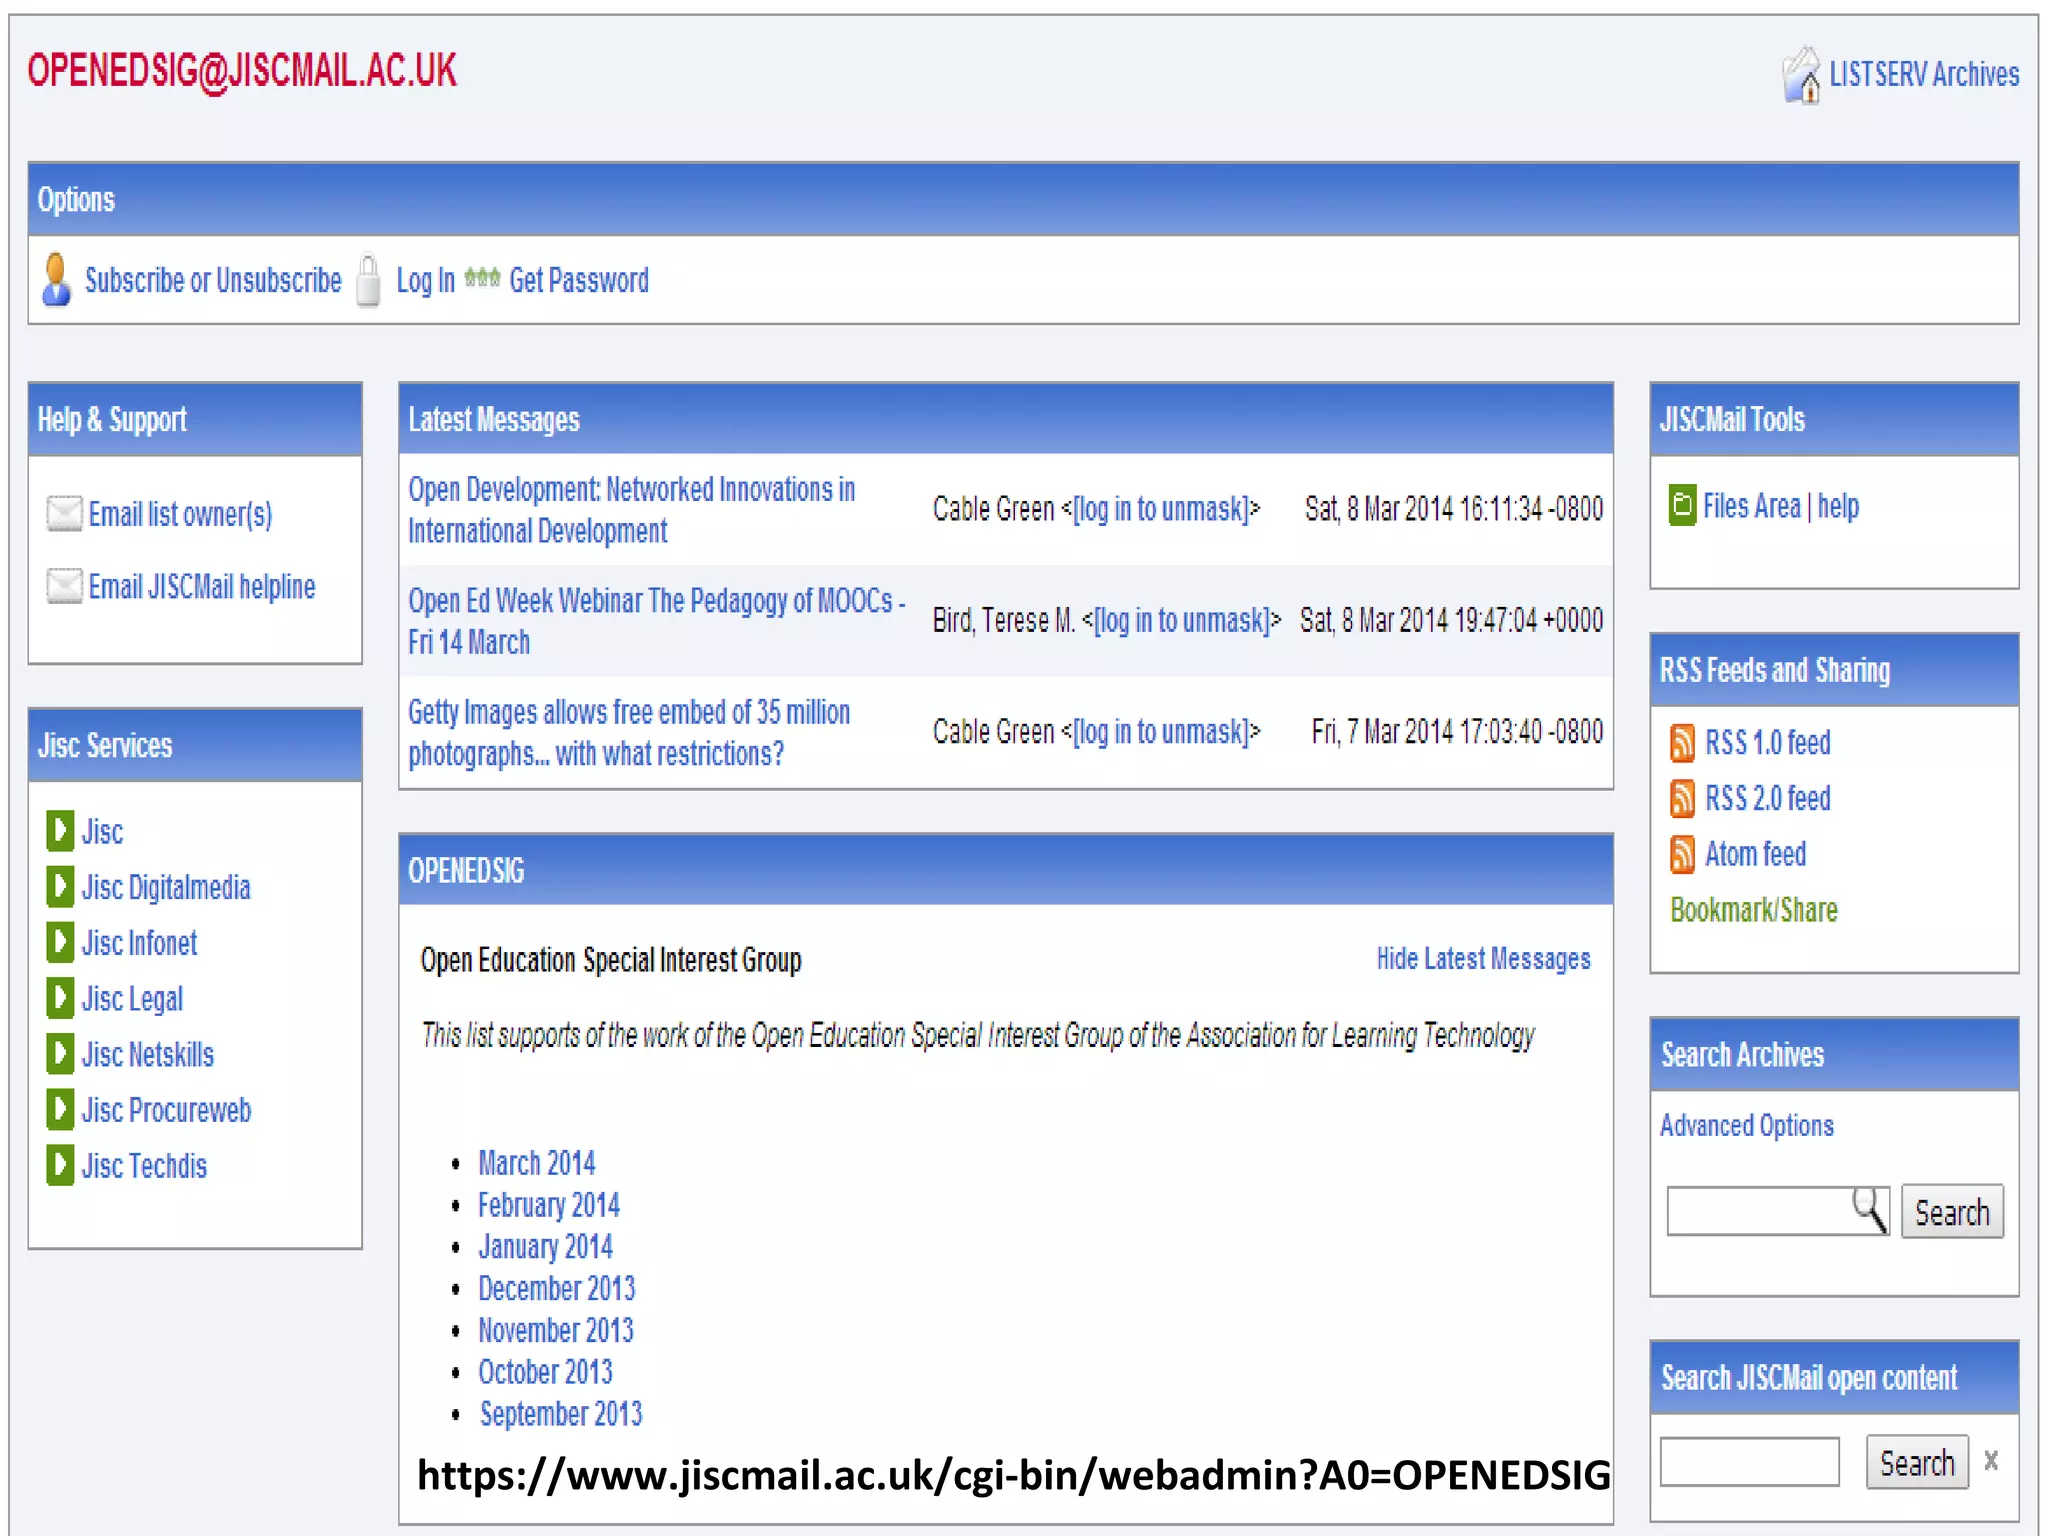Open the Jisc Techdis link

(144, 1166)
